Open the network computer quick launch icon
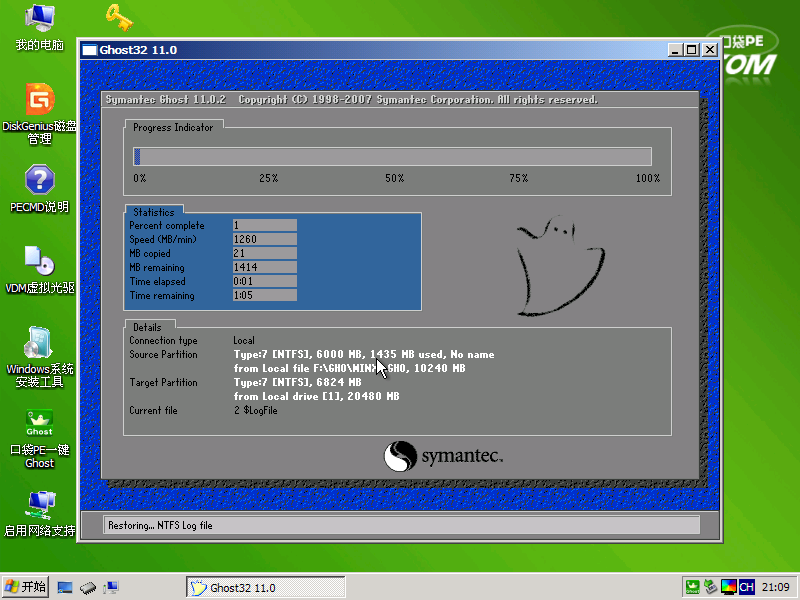Screen dimensions: 800x600 [x=110, y=587]
